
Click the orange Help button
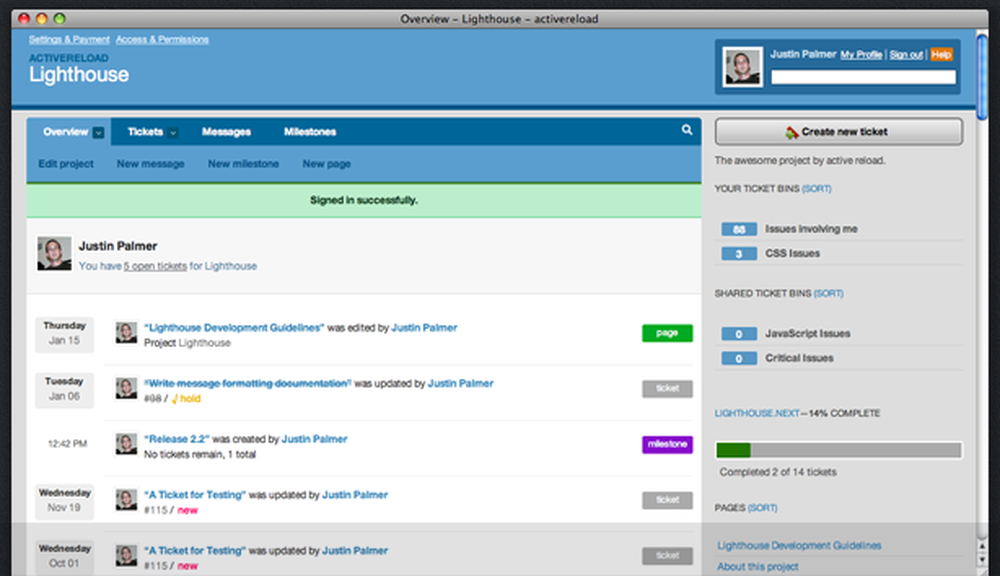tap(941, 55)
